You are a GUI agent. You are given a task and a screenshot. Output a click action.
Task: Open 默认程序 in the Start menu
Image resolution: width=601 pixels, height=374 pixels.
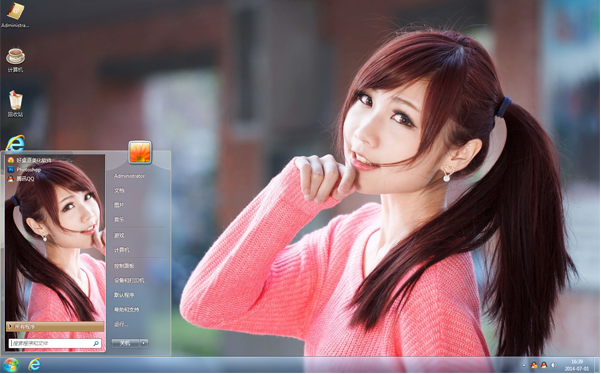tap(124, 295)
